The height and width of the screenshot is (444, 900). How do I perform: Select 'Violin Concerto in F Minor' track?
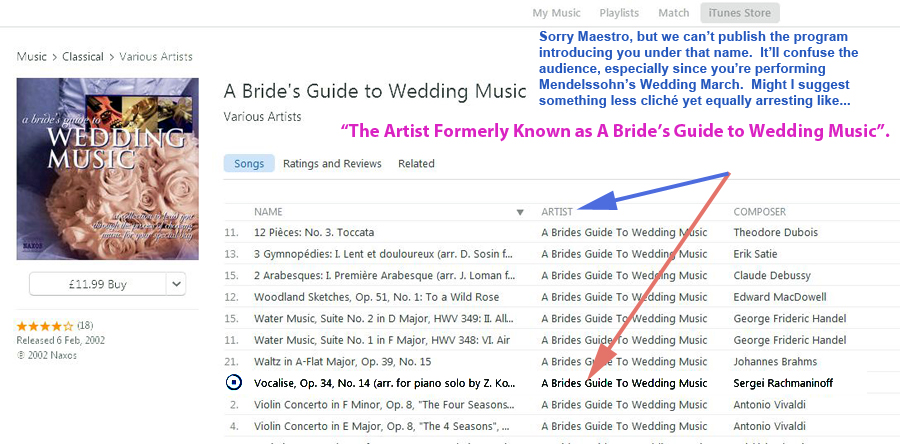point(384,405)
